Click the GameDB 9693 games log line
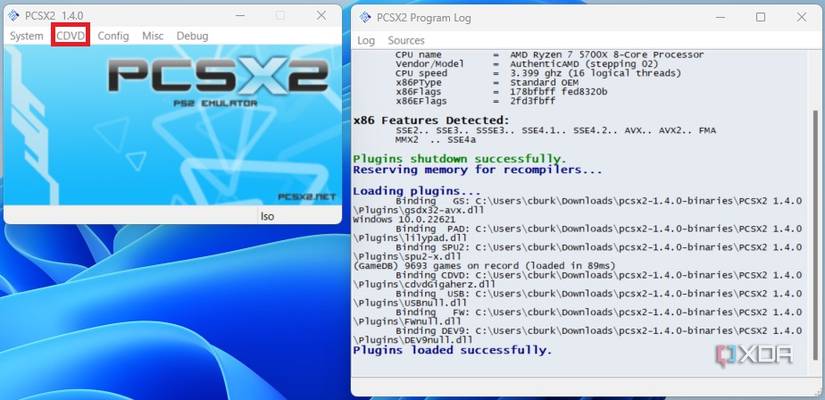Viewport: 825px width, 400px height. (x=484, y=266)
